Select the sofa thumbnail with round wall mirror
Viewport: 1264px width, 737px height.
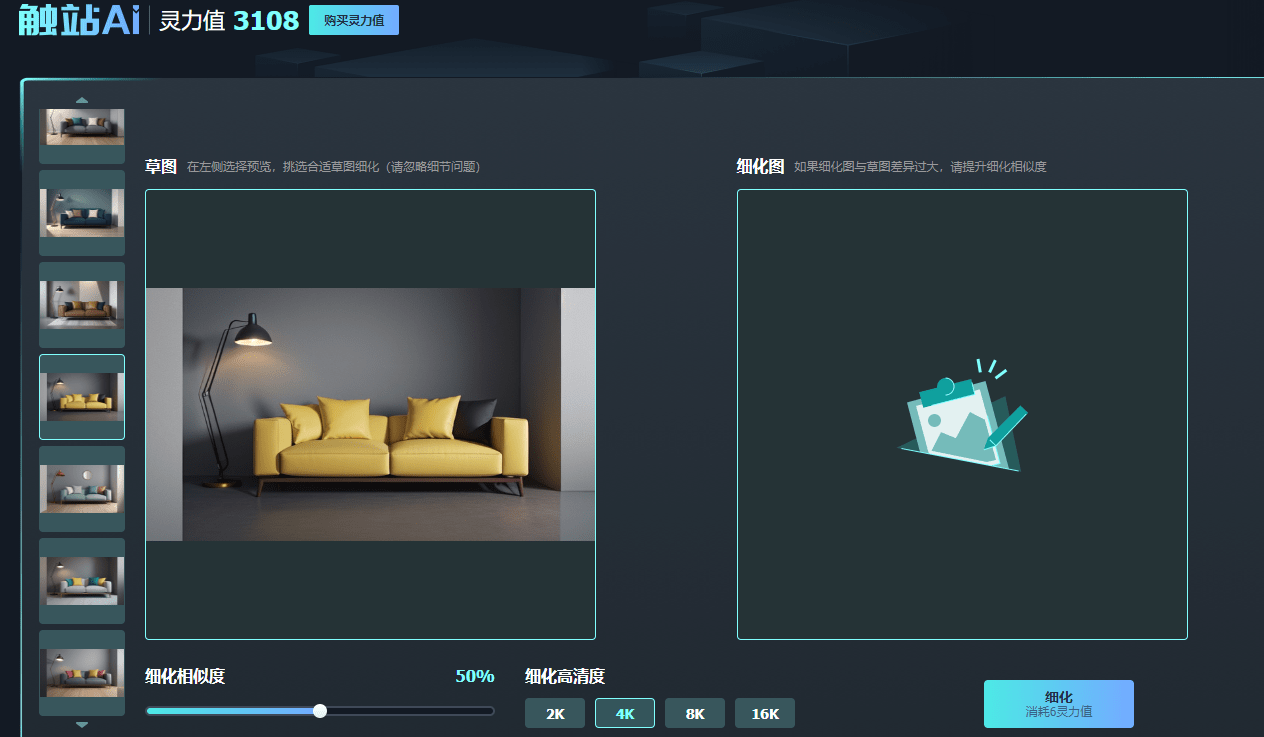[x=82, y=489]
